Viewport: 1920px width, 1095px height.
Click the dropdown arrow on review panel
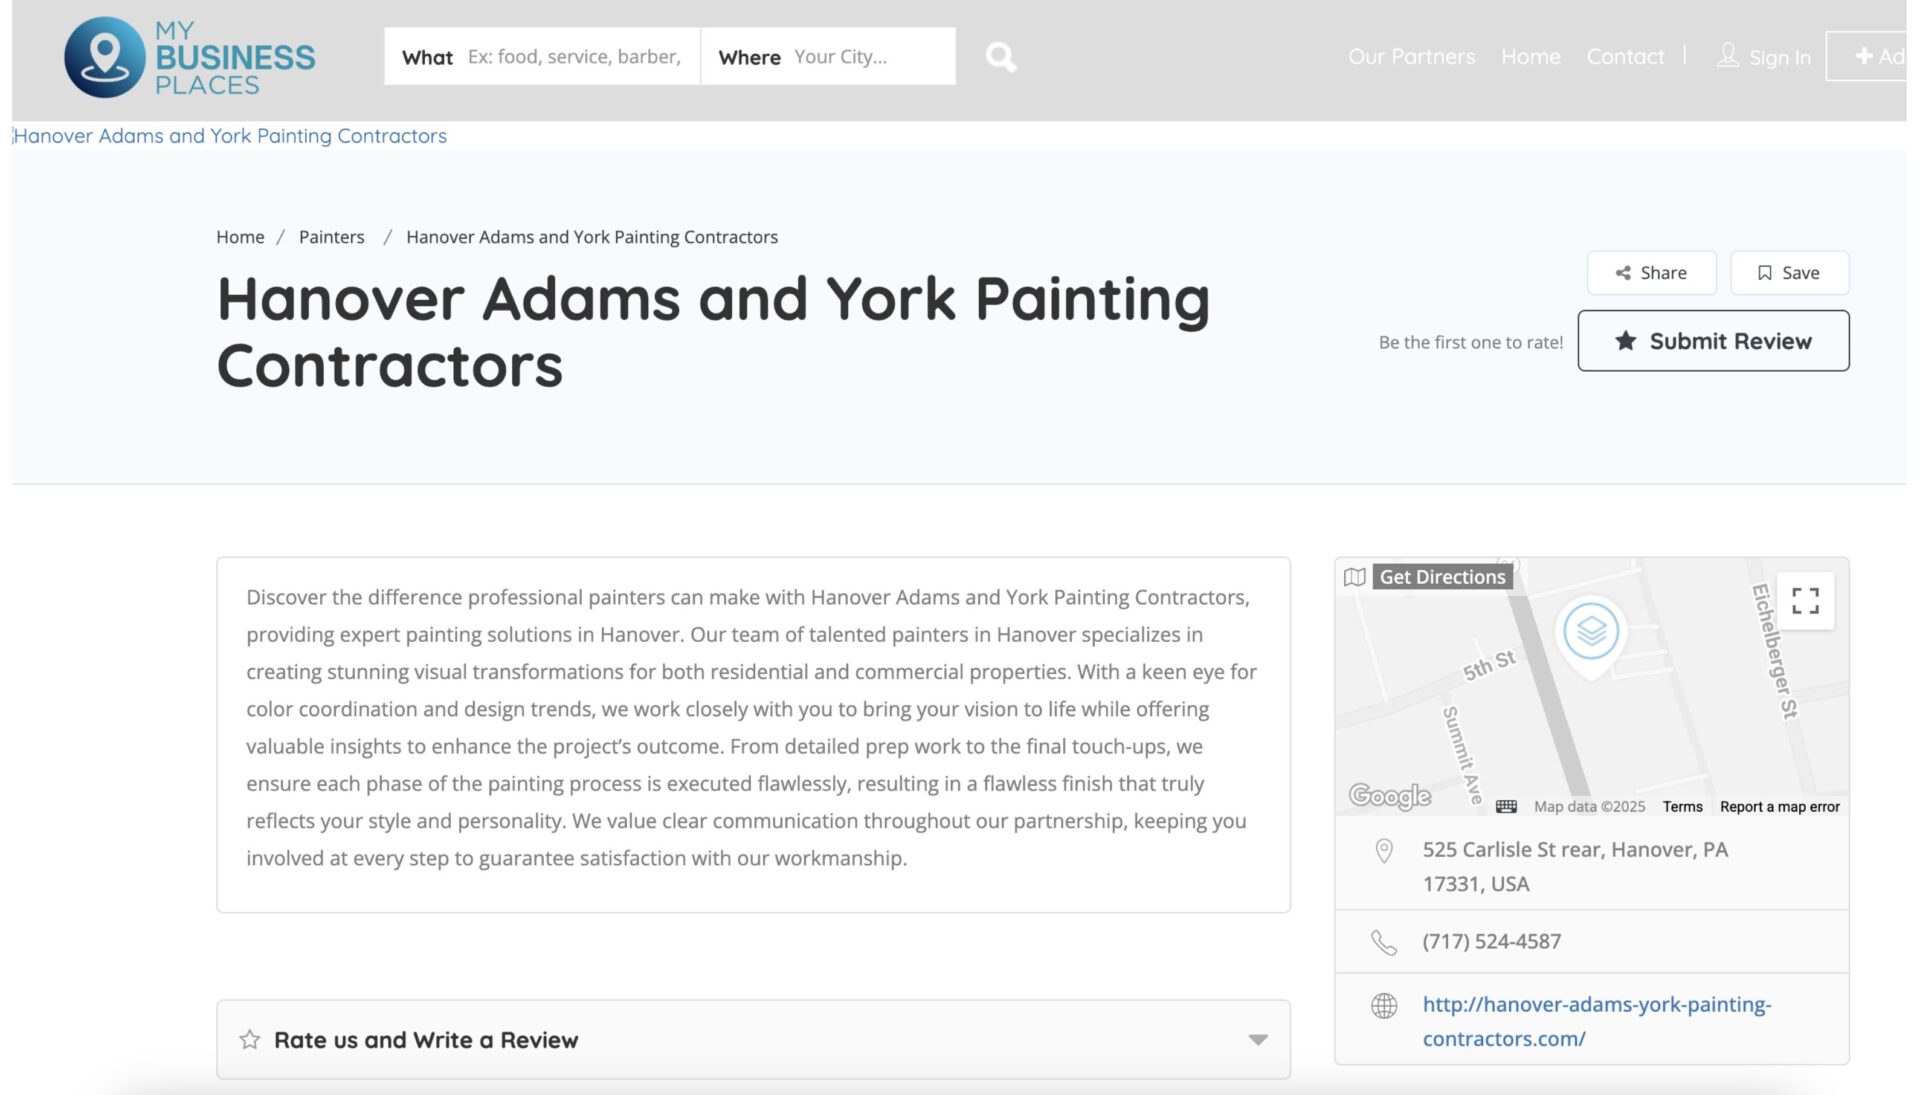1258,1040
